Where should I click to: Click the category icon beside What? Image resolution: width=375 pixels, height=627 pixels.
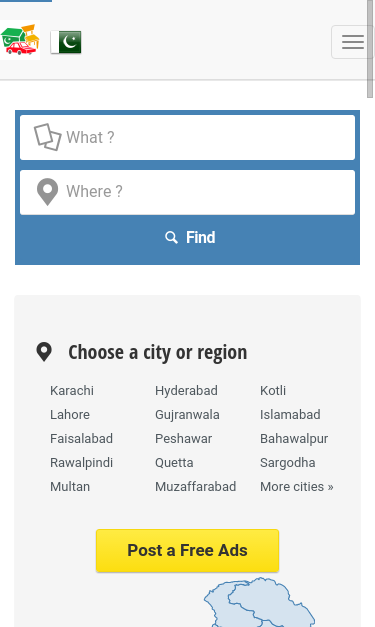pos(48,137)
